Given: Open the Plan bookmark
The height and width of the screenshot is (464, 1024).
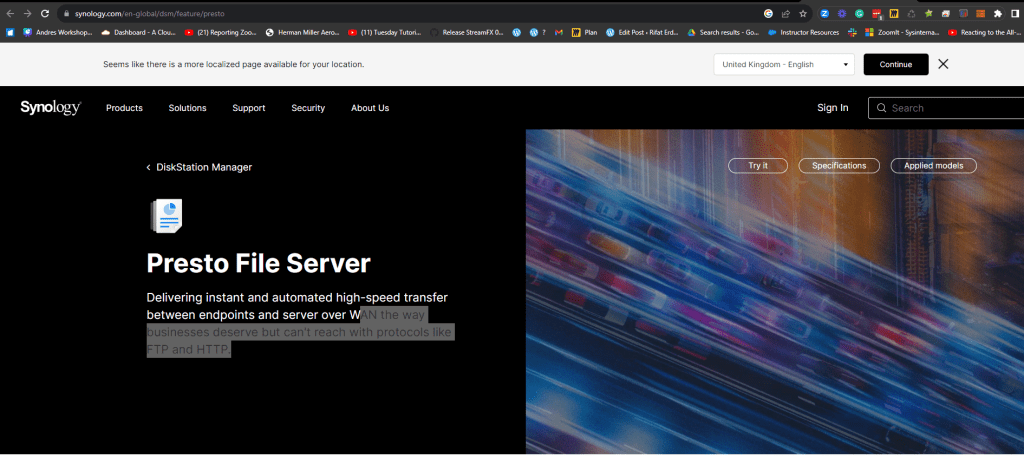Looking at the screenshot, I should pyautogui.click(x=584, y=32).
